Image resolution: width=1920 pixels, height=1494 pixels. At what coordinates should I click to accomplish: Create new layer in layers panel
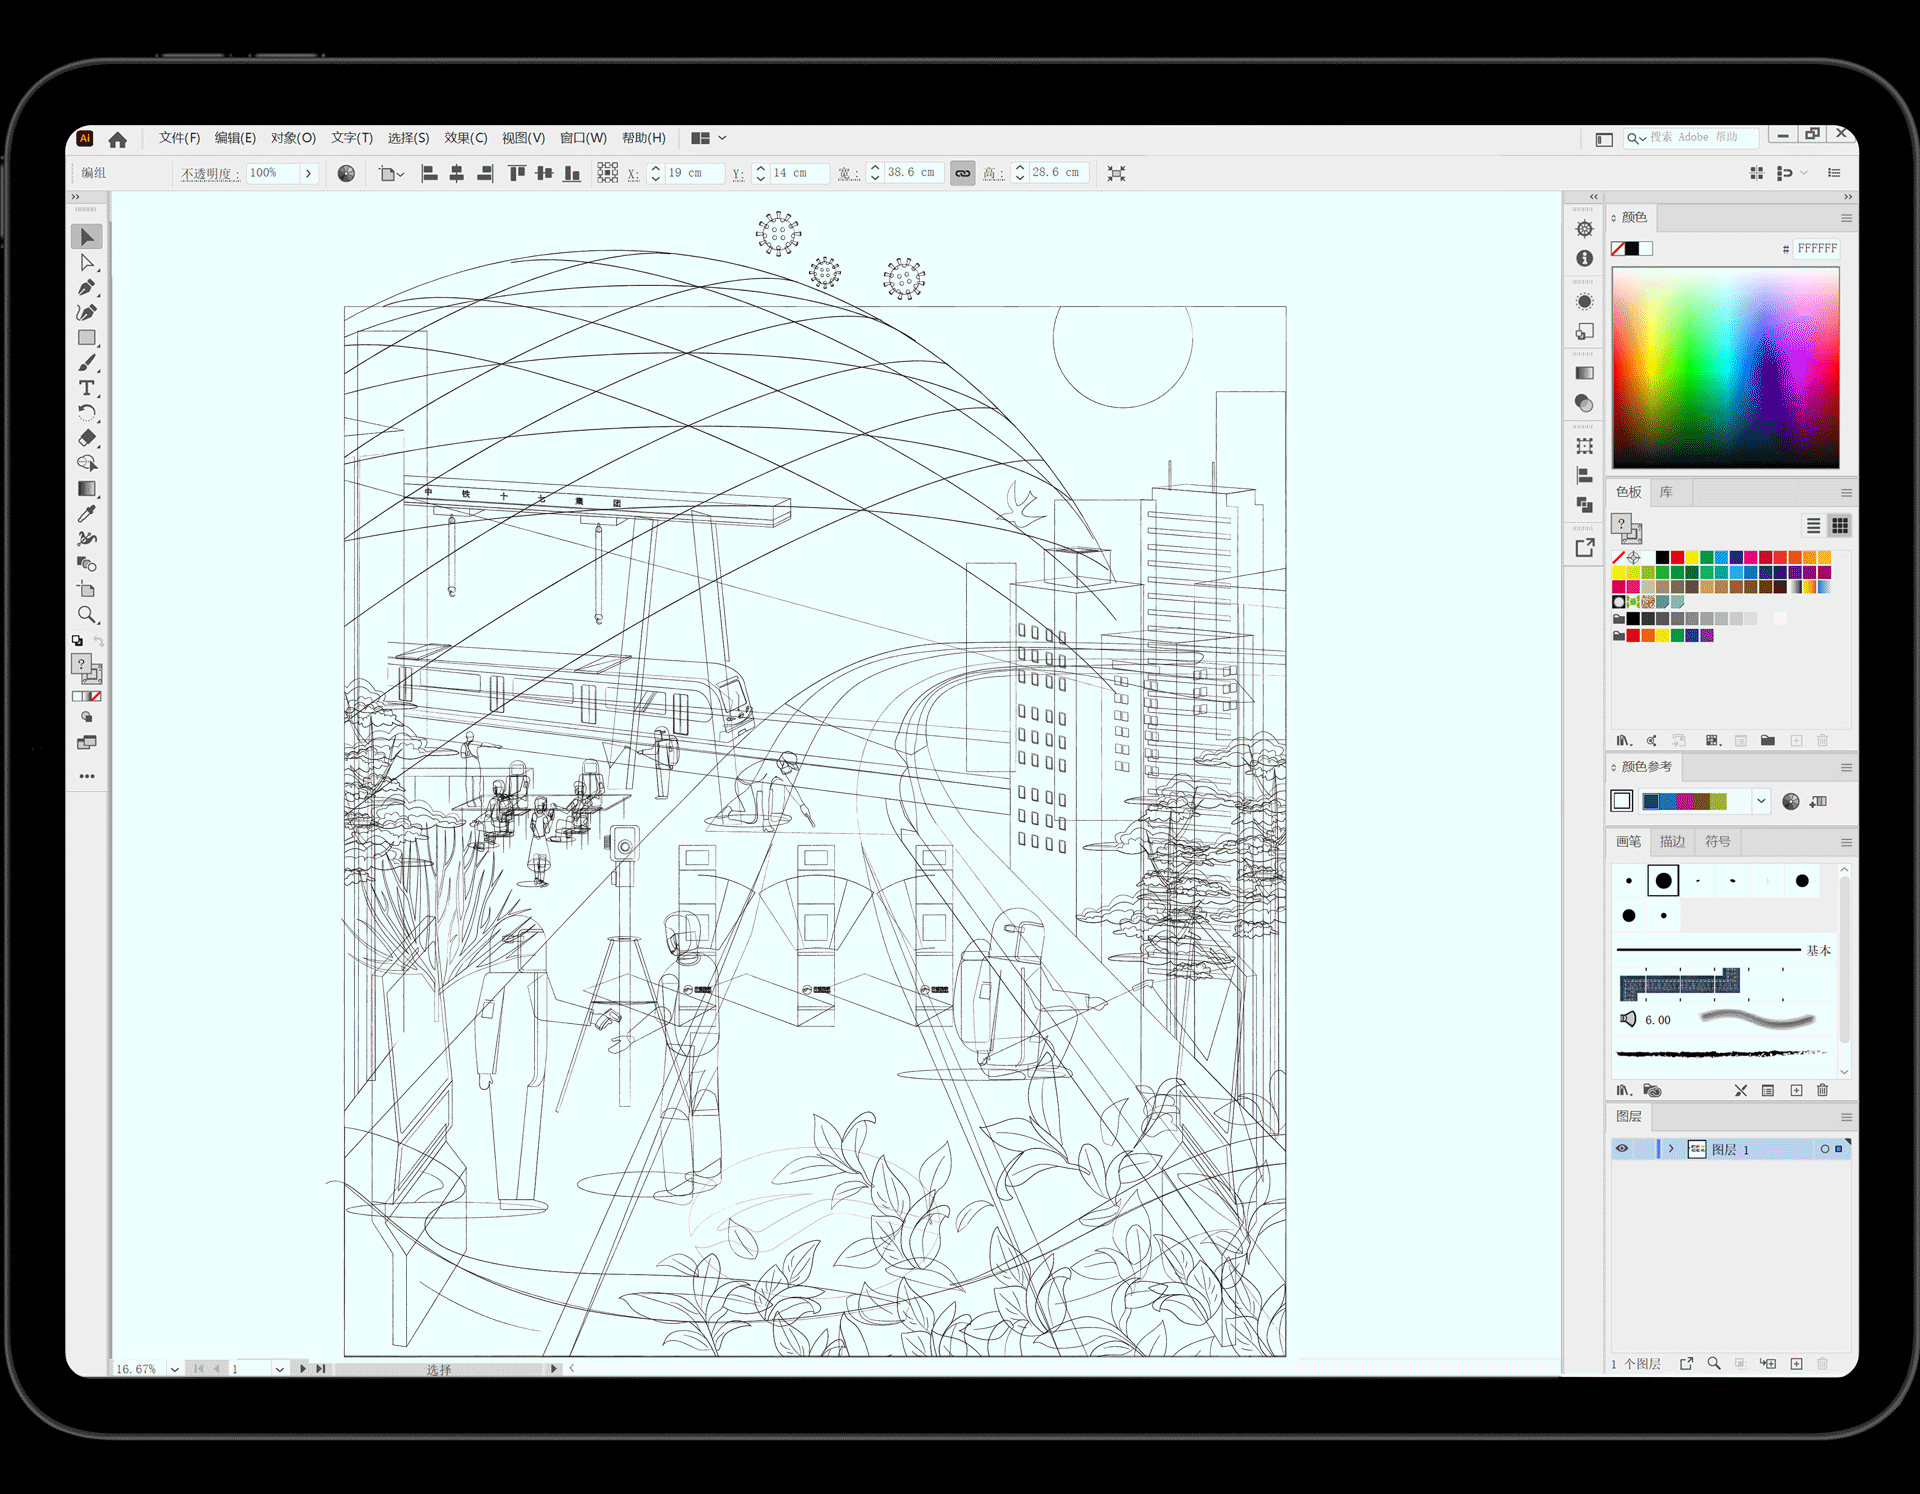coord(1796,1364)
